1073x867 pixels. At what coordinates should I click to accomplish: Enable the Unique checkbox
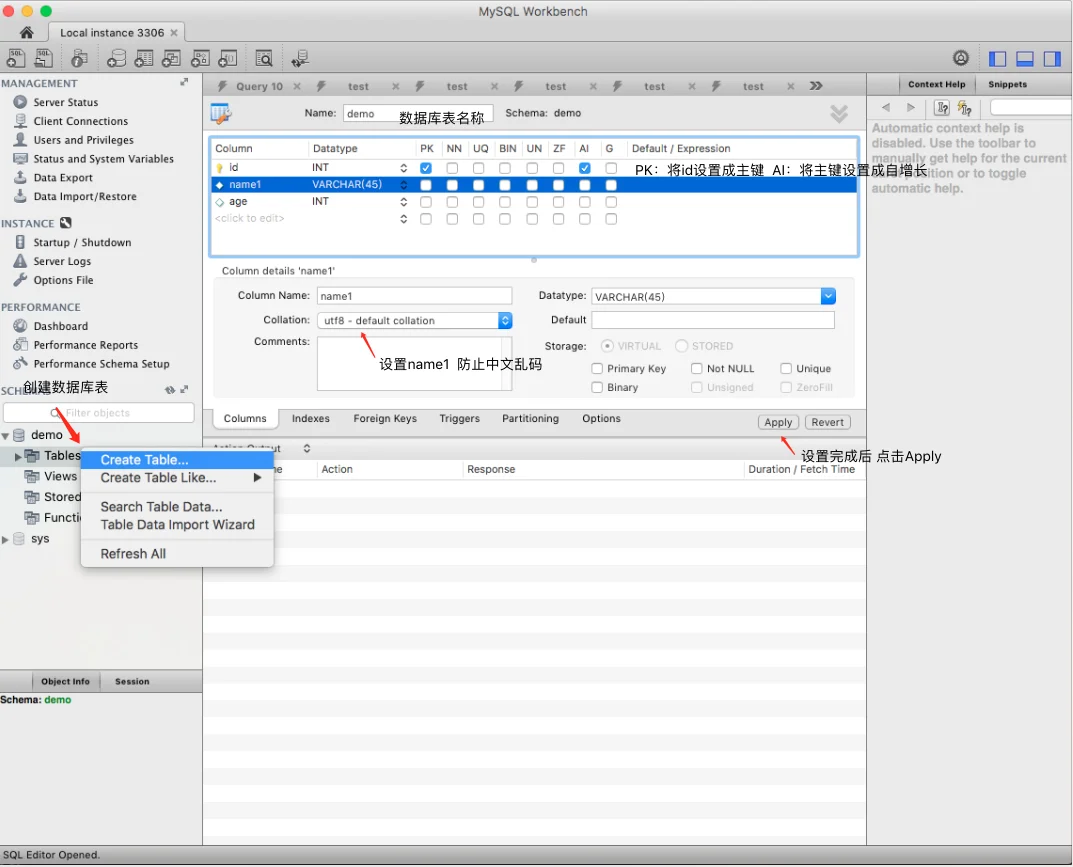point(786,368)
